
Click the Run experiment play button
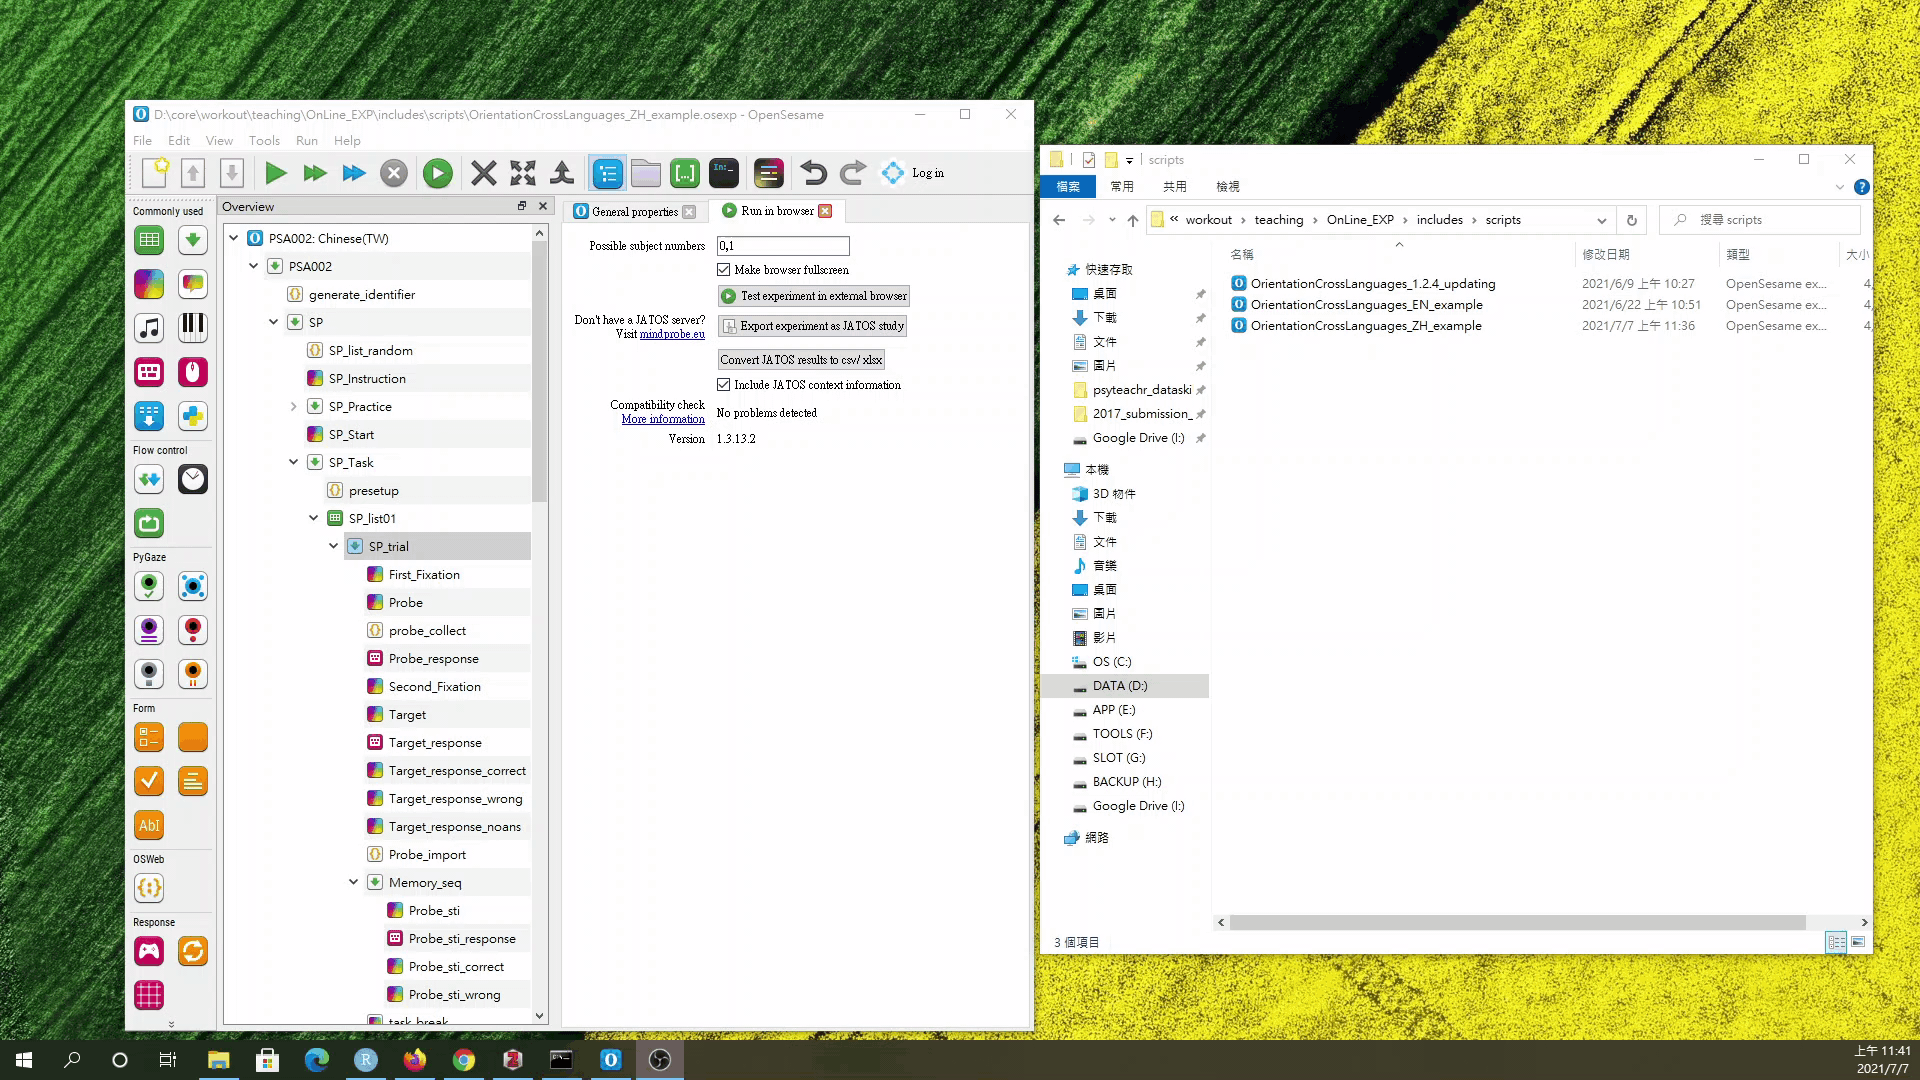click(276, 173)
